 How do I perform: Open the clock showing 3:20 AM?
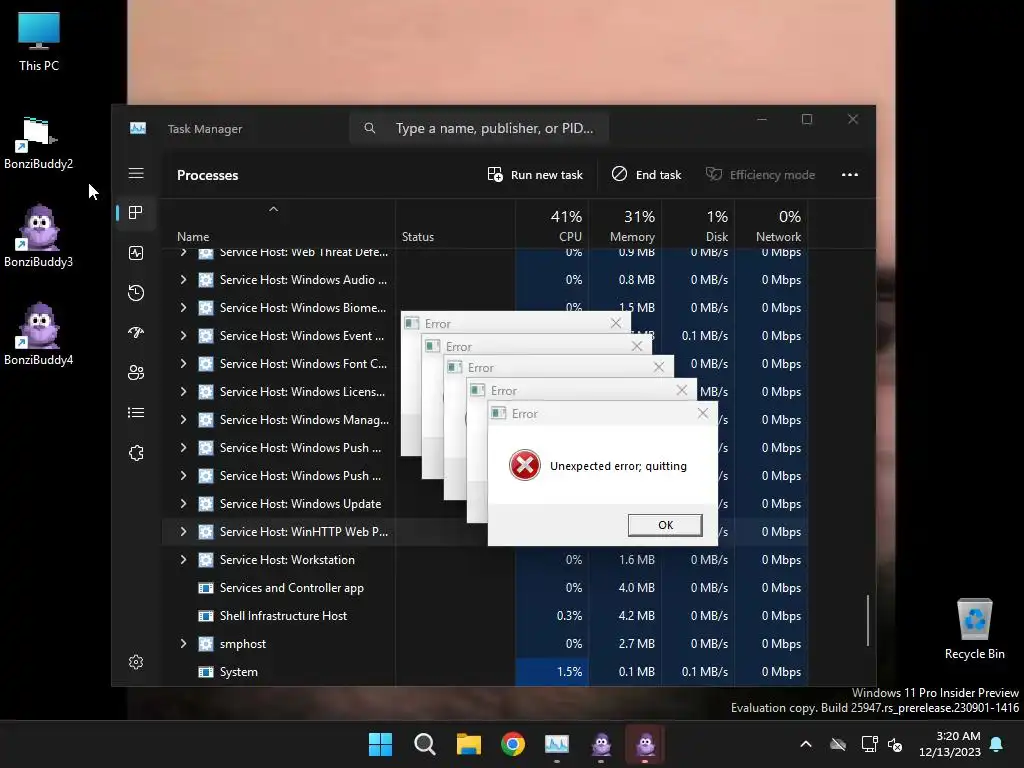click(950, 744)
